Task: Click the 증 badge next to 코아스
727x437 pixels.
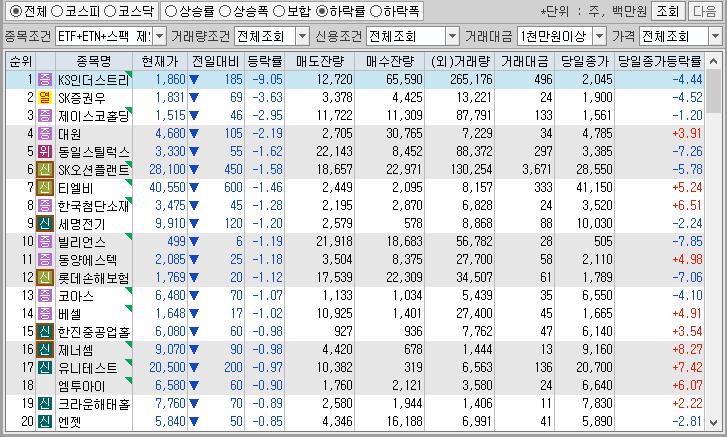Action: pos(45,296)
